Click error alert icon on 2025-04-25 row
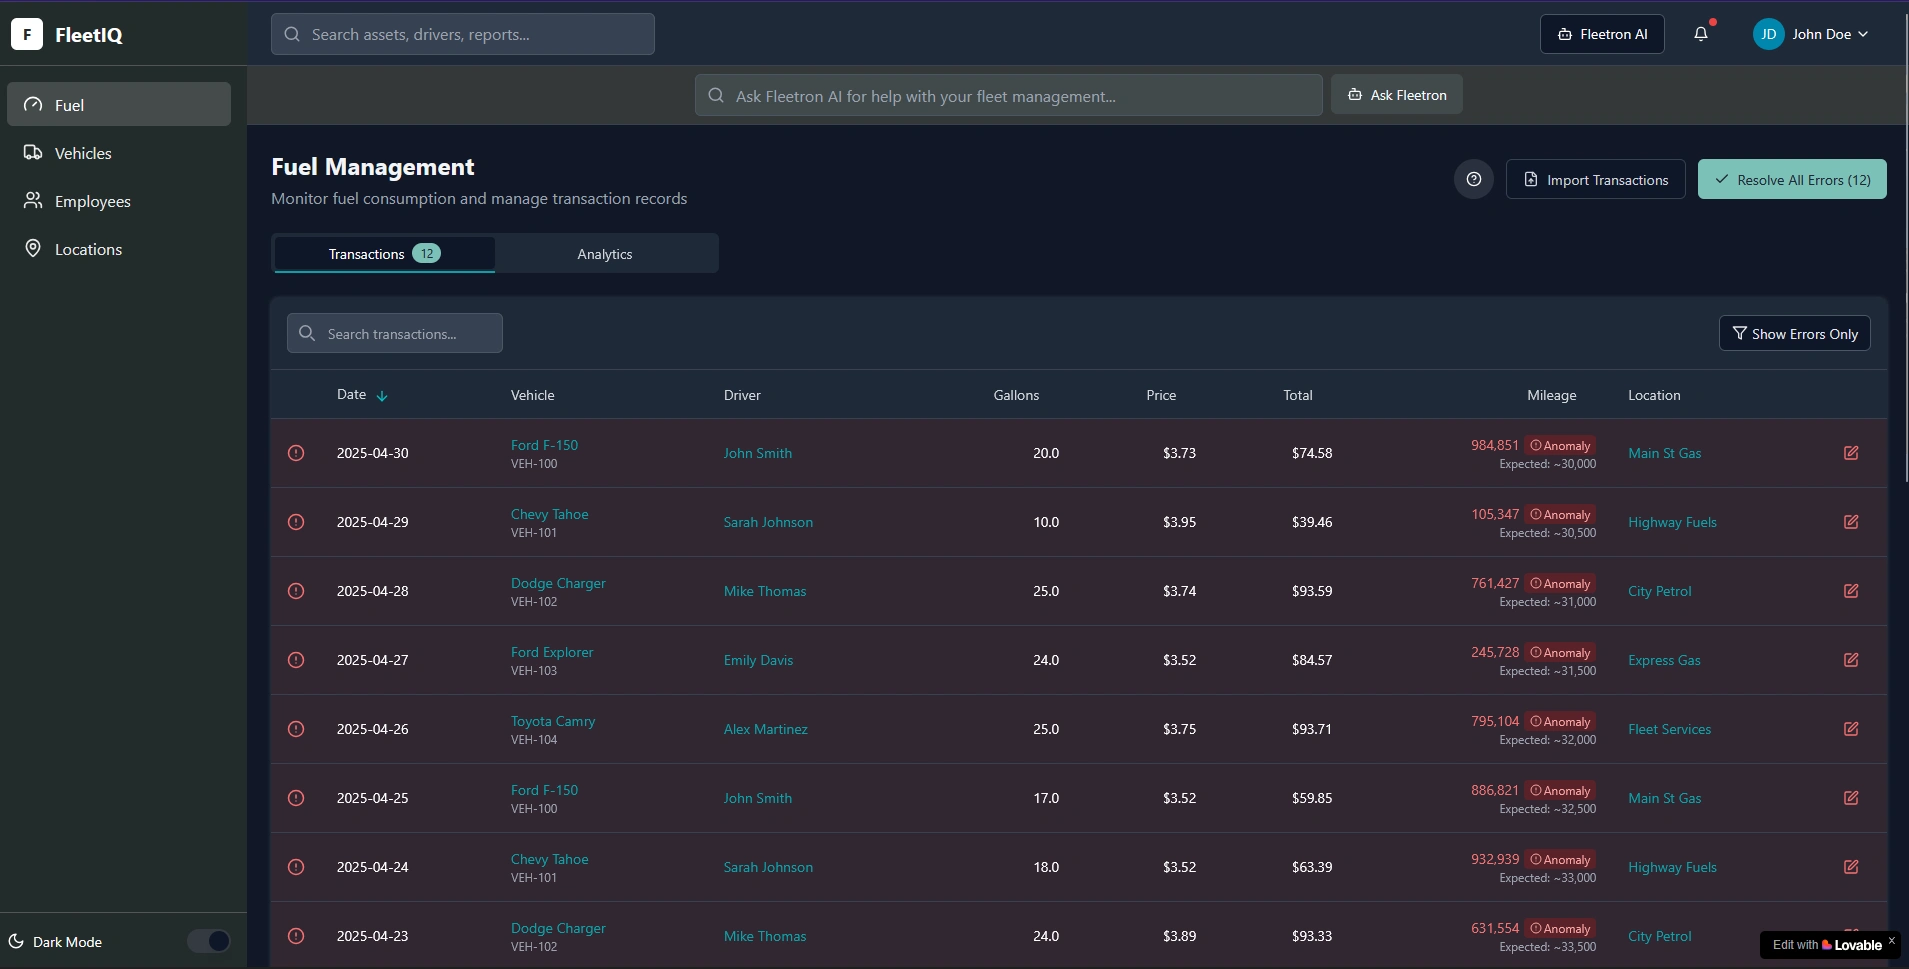 [296, 798]
